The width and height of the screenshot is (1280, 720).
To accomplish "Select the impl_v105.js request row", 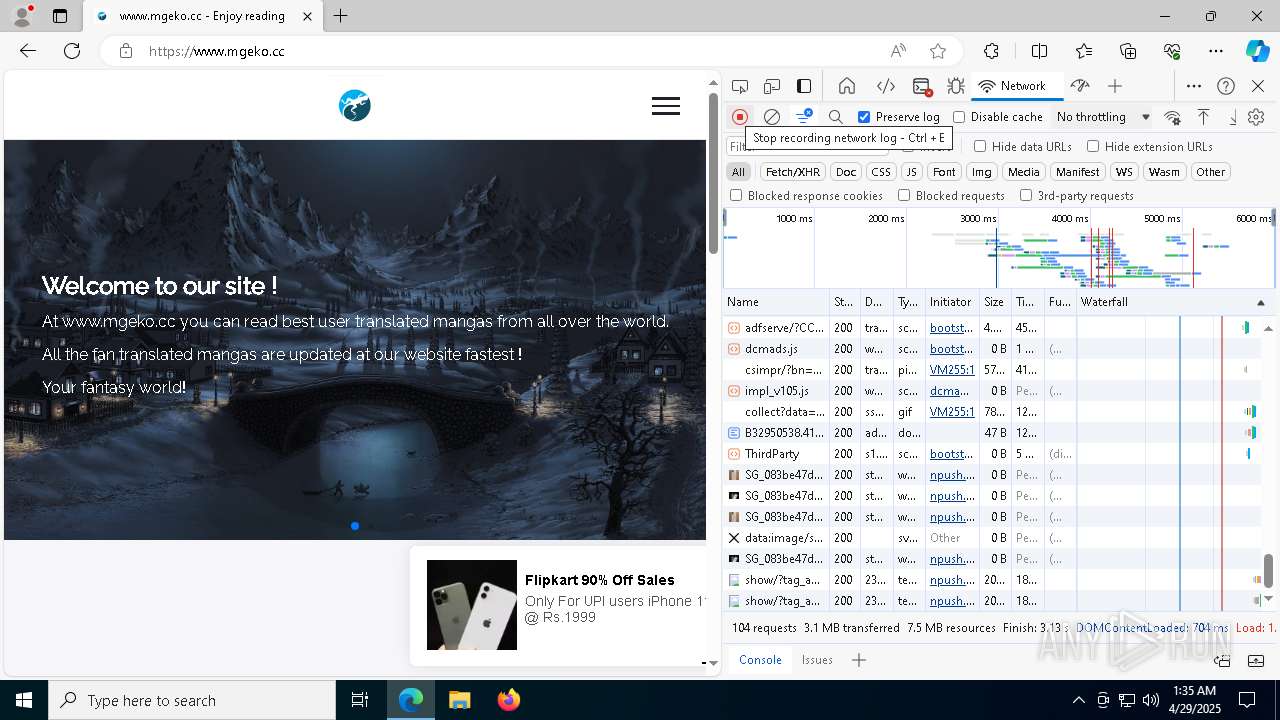I will tap(992, 391).
